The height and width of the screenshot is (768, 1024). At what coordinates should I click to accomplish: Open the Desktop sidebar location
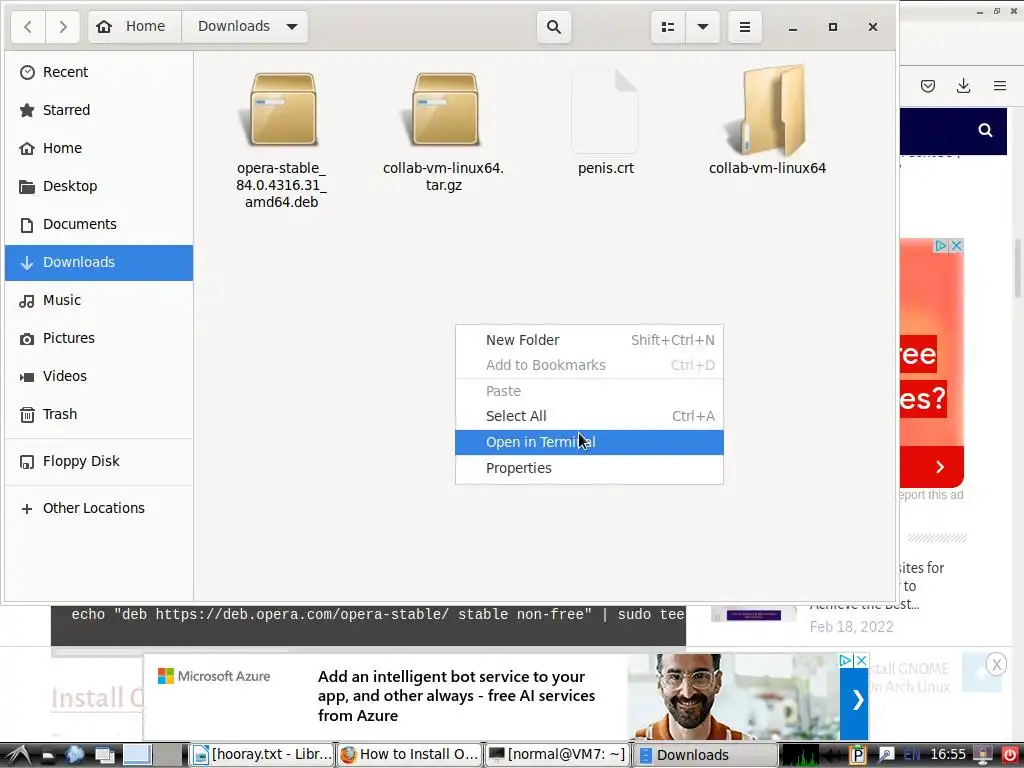[99, 186]
